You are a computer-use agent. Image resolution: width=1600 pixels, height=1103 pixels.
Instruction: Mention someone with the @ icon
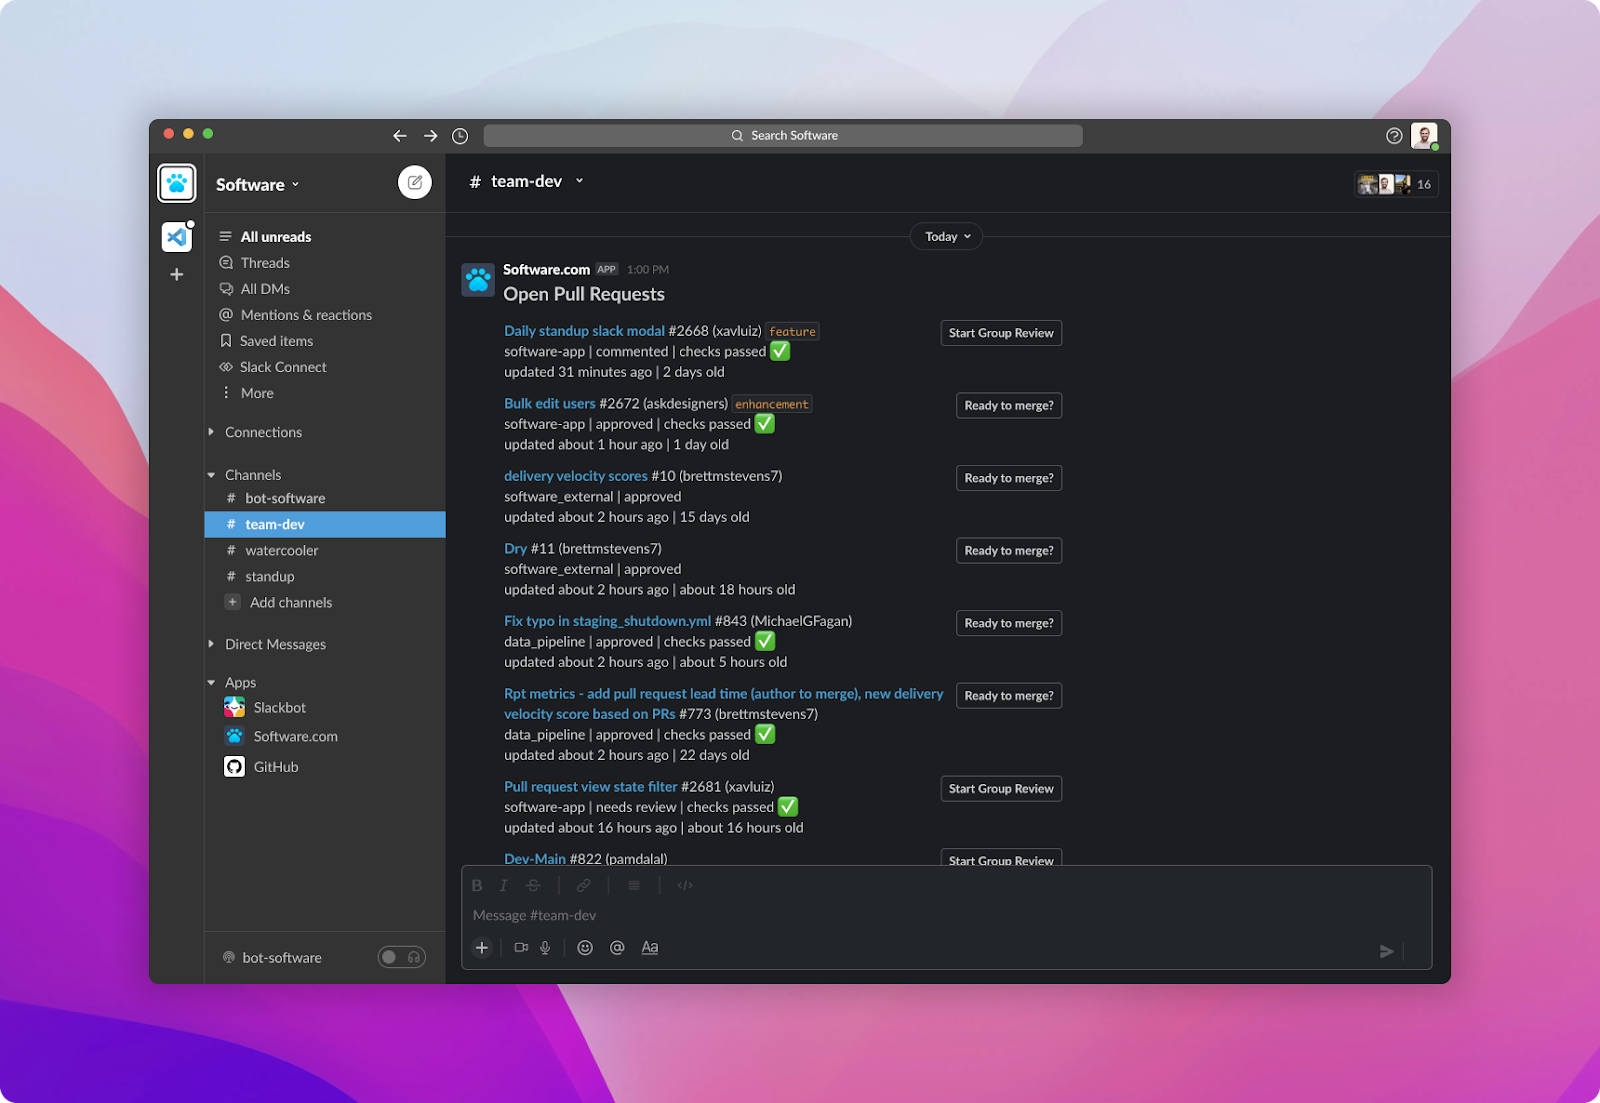(617, 948)
